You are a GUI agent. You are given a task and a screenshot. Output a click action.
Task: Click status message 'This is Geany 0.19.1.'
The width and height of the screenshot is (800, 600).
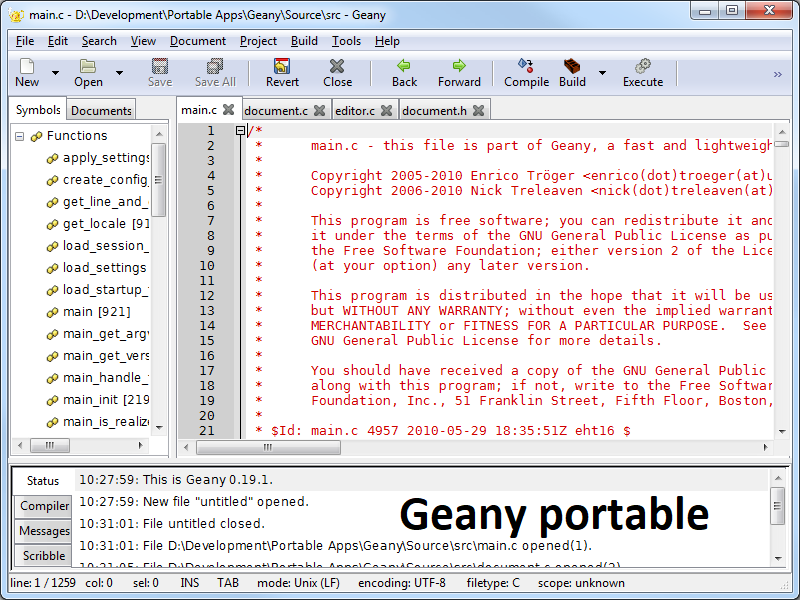pyautogui.click(x=208, y=480)
